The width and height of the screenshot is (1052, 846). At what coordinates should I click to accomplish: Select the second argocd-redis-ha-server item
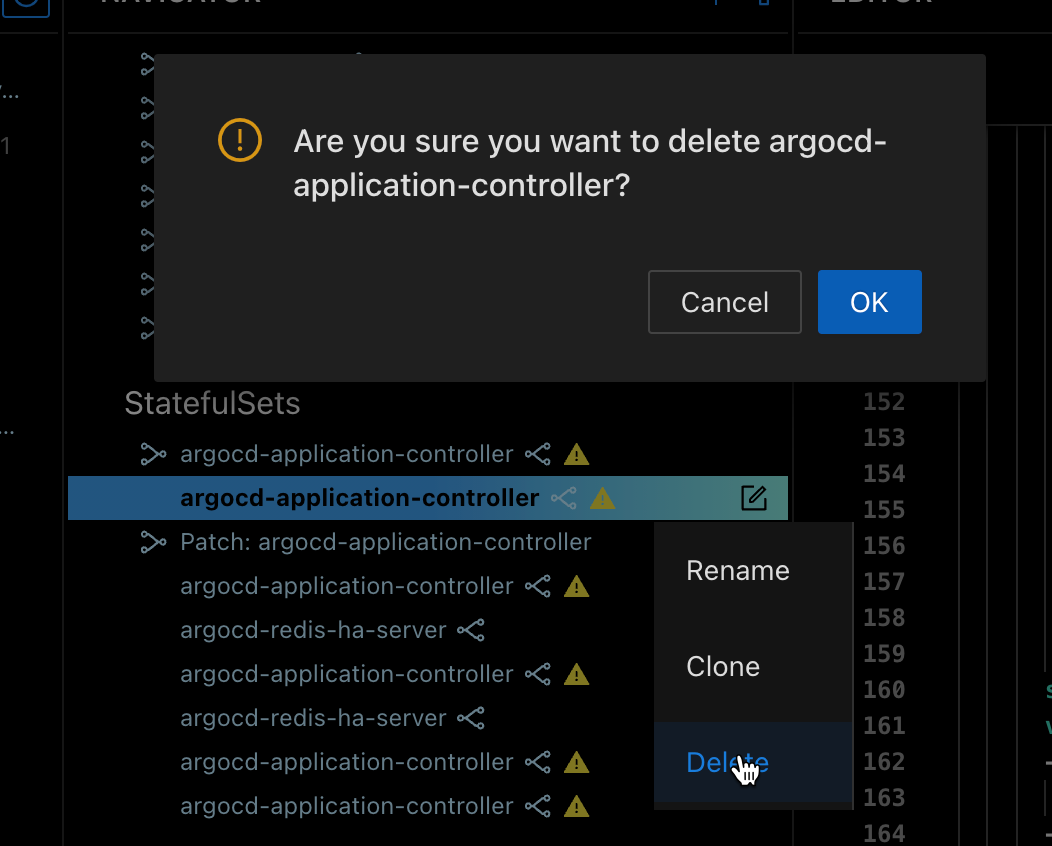click(313, 718)
